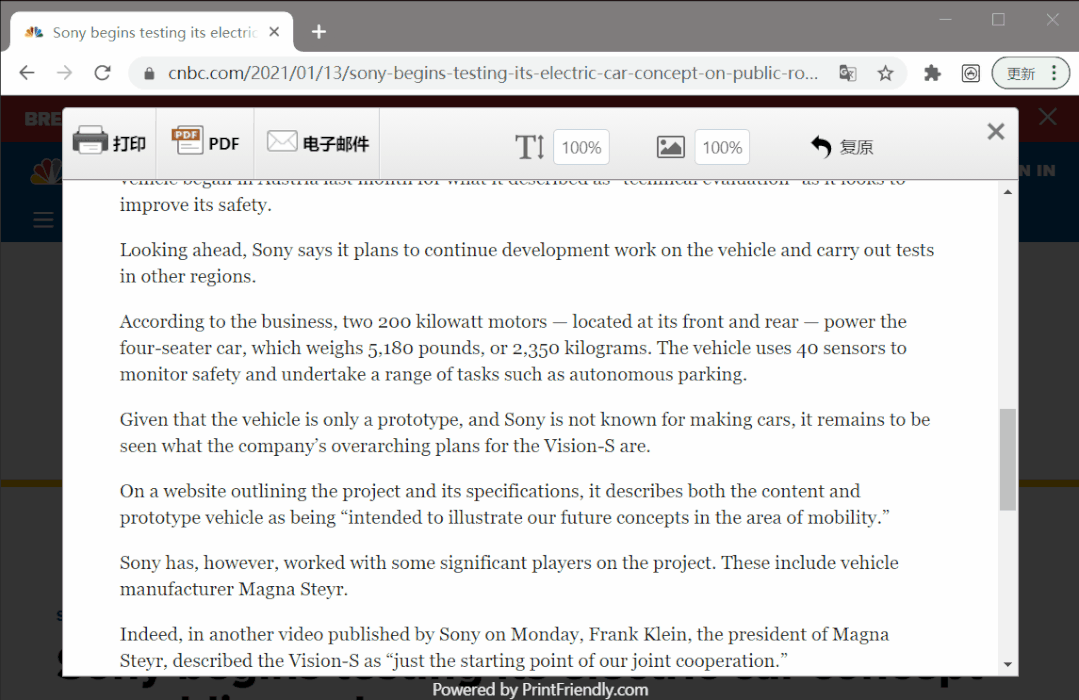Image resolution: width=1079 pixels, height=700 pixels.
Task: Open the text size 100% field
Action: pyautogui.click(x=581, y=147)
